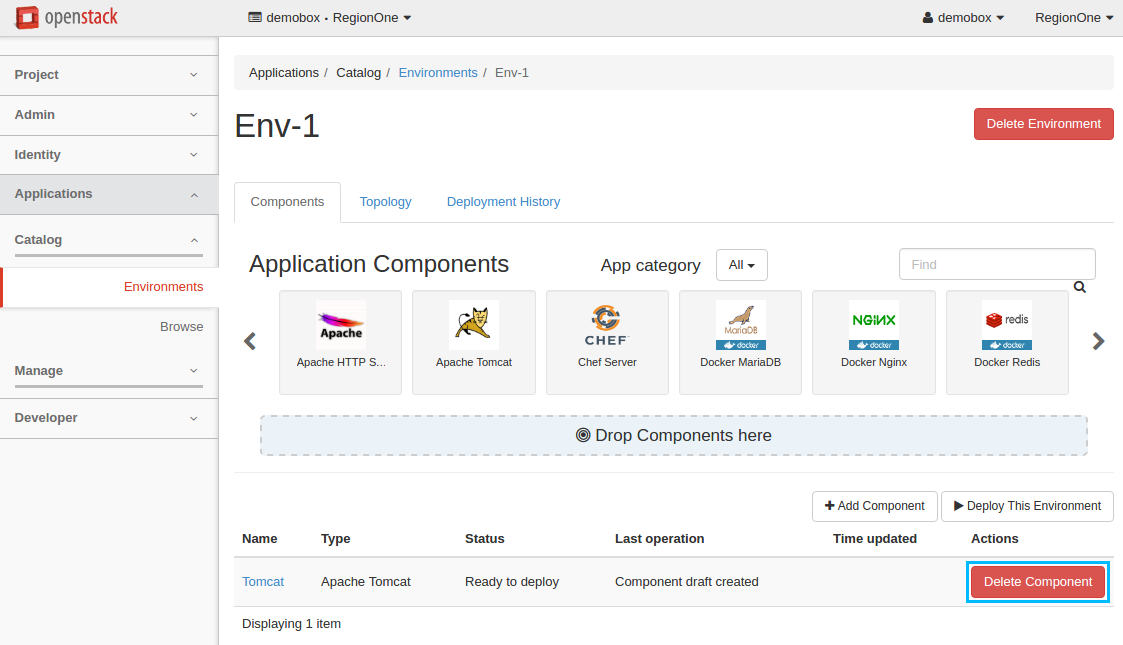Open the demobox RegionOne project selector
Image resolution: width=1123 pixels, height=645 pixels.
click(x=330, y=18)
